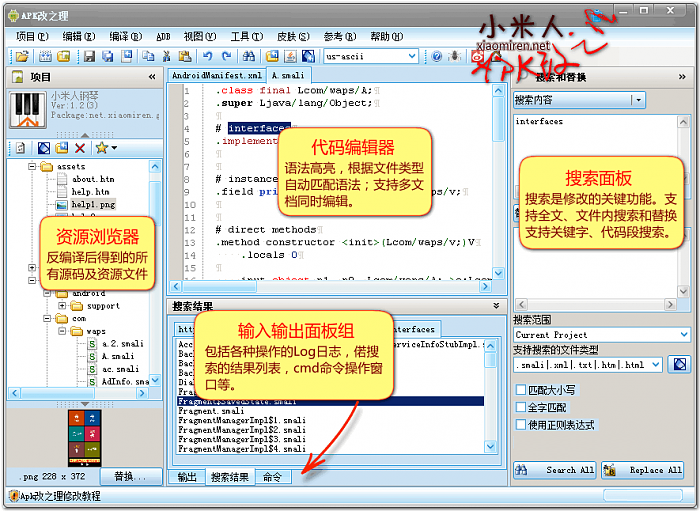Click the yellow star favorites icon
The image size is (700, 511).
[102, 148]
